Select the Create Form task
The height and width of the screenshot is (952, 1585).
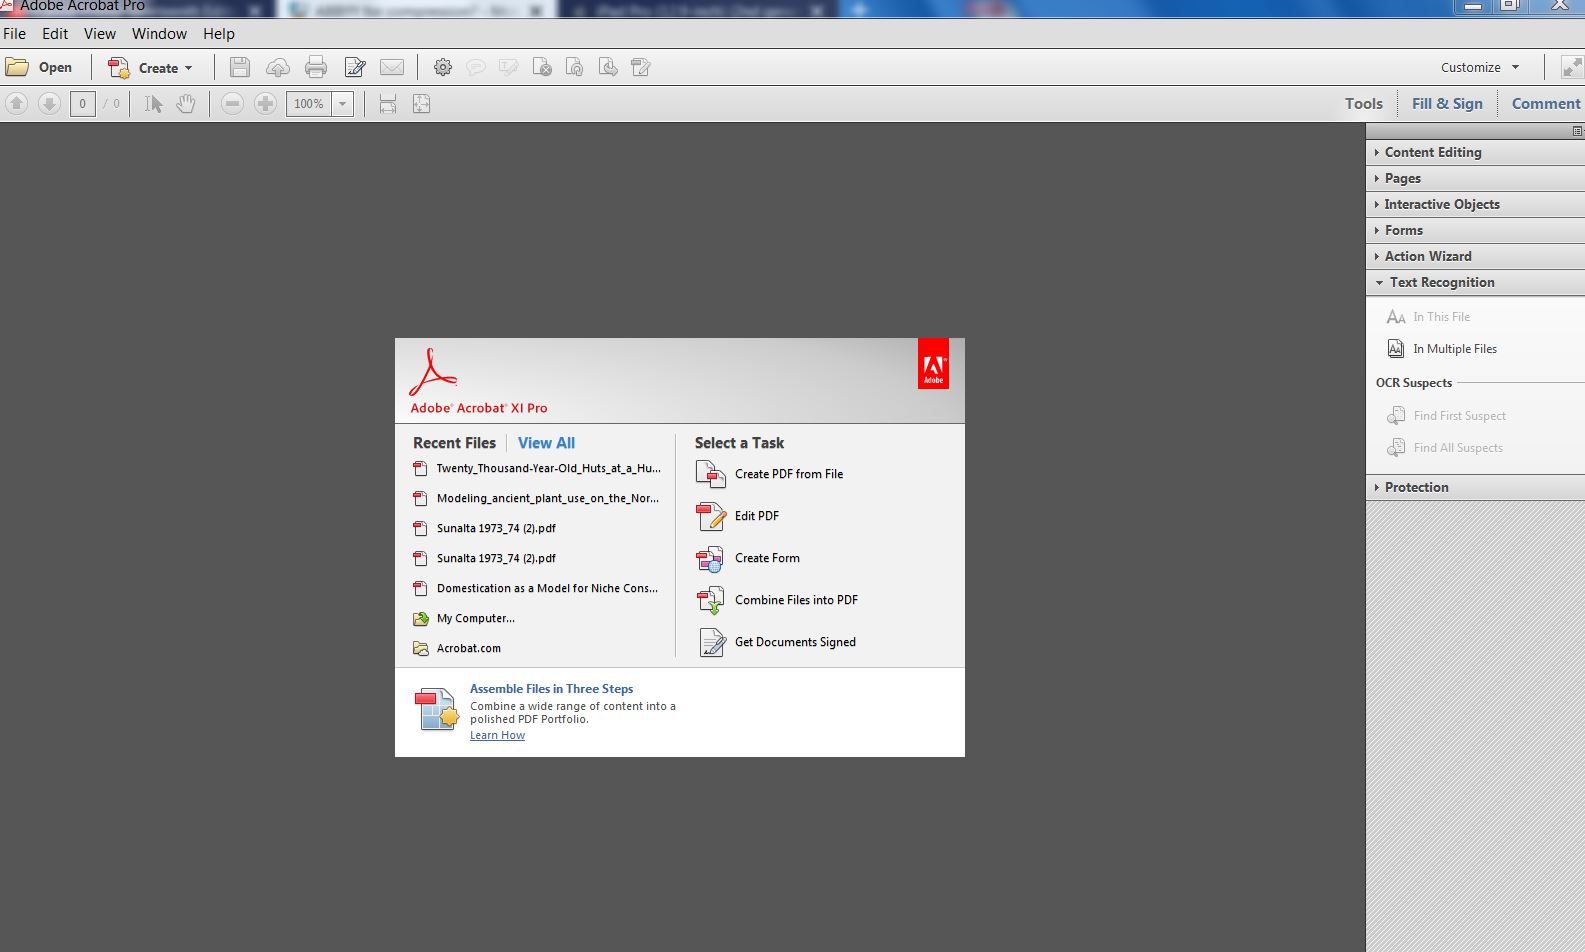[x=748, y=558]
